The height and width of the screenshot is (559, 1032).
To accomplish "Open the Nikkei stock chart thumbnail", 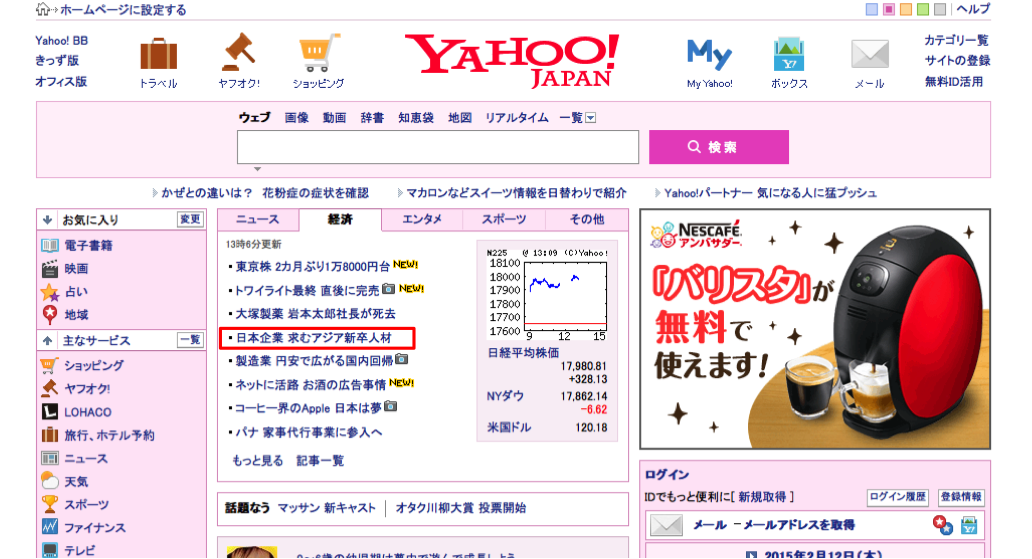I will tap(546, 291).
